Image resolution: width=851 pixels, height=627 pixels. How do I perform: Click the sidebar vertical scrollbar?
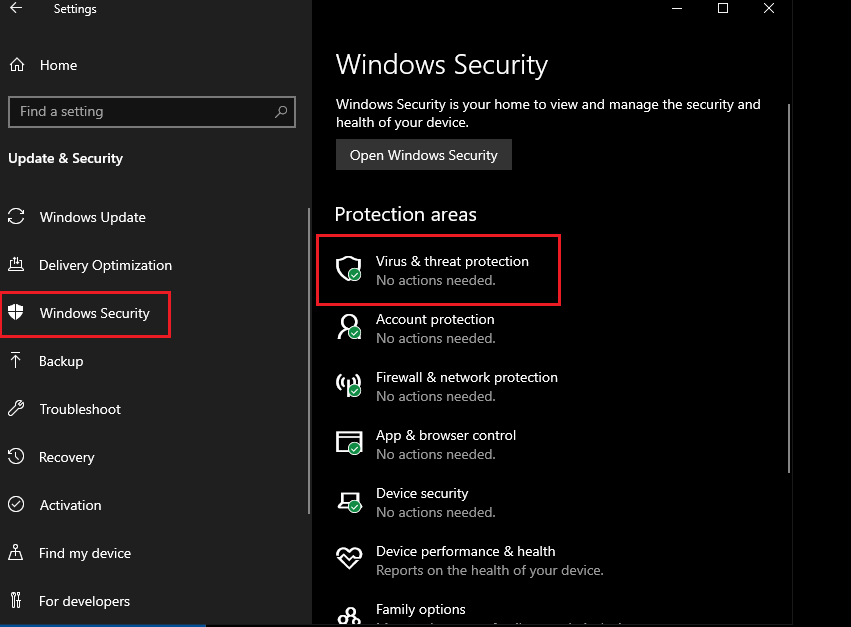tap(309, 360)
